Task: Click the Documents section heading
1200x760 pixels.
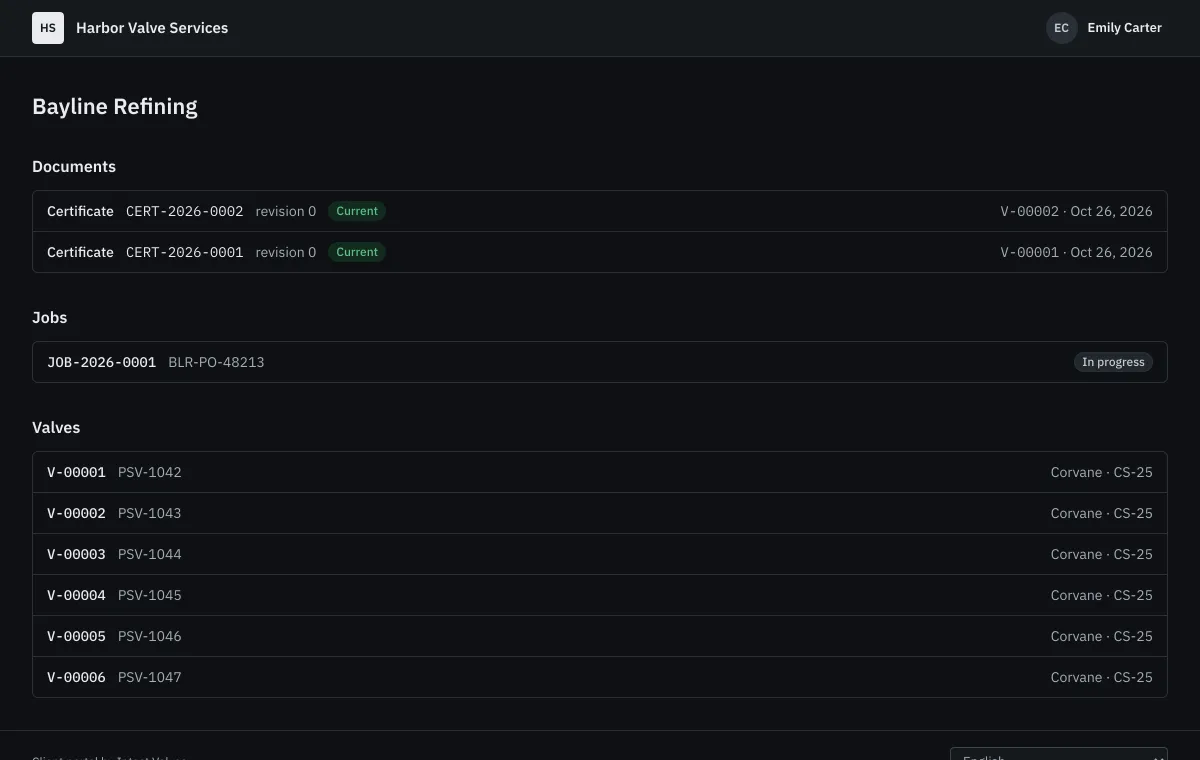Action: [x=74, y=166]
